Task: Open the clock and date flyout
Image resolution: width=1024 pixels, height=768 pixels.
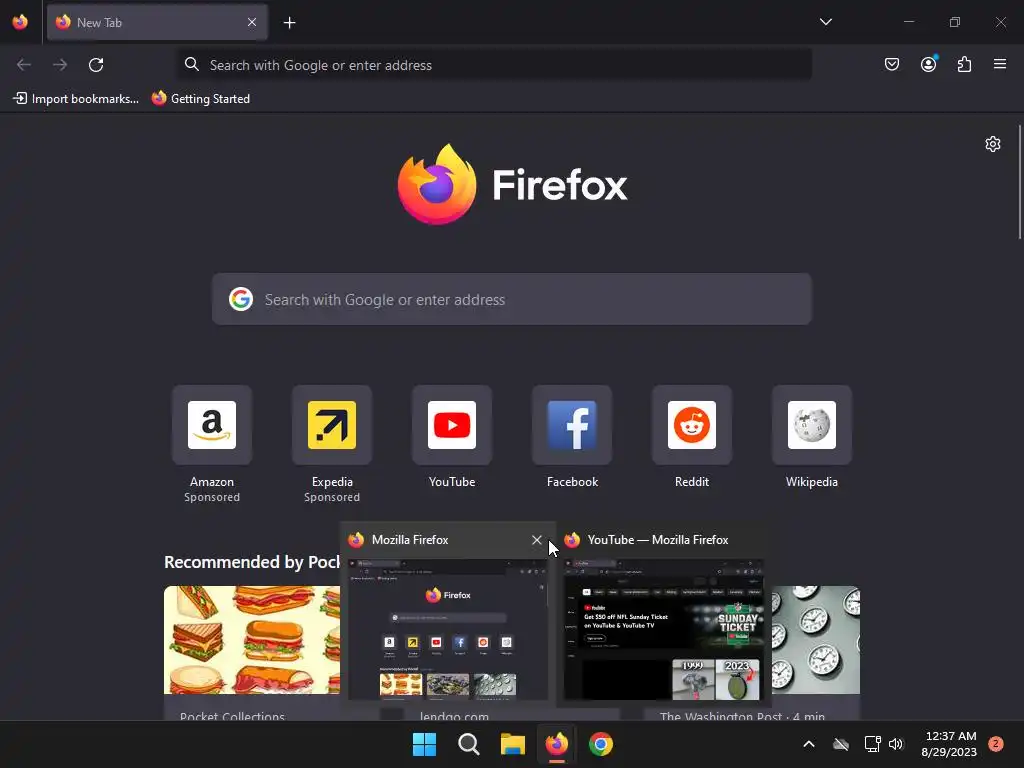Action: (949, 744)
